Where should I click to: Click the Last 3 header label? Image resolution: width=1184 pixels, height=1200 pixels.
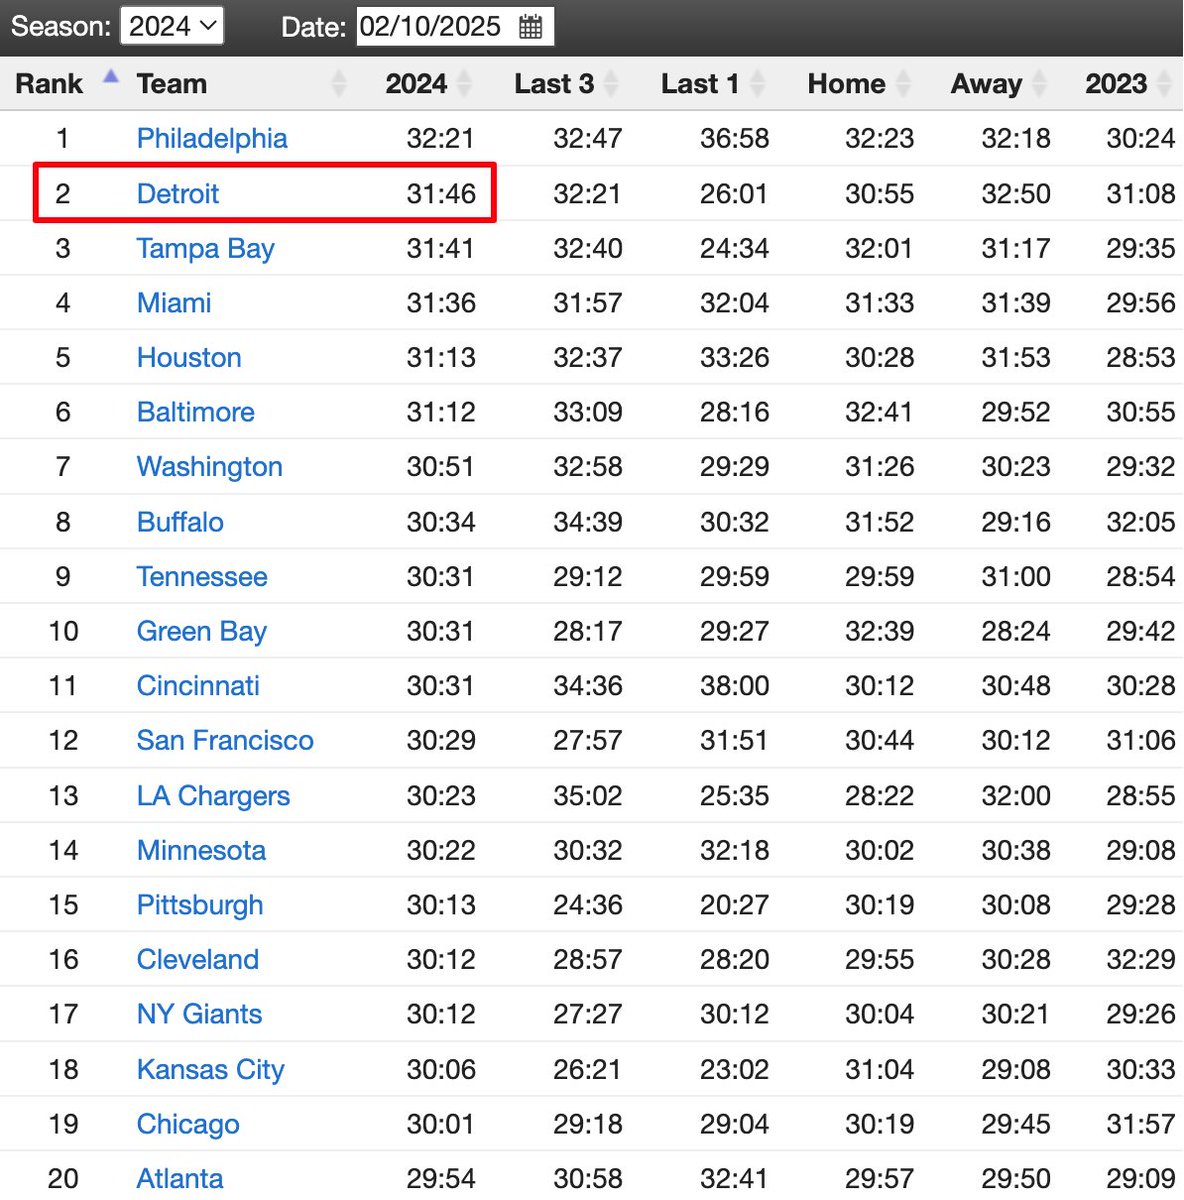coord(554,84)
